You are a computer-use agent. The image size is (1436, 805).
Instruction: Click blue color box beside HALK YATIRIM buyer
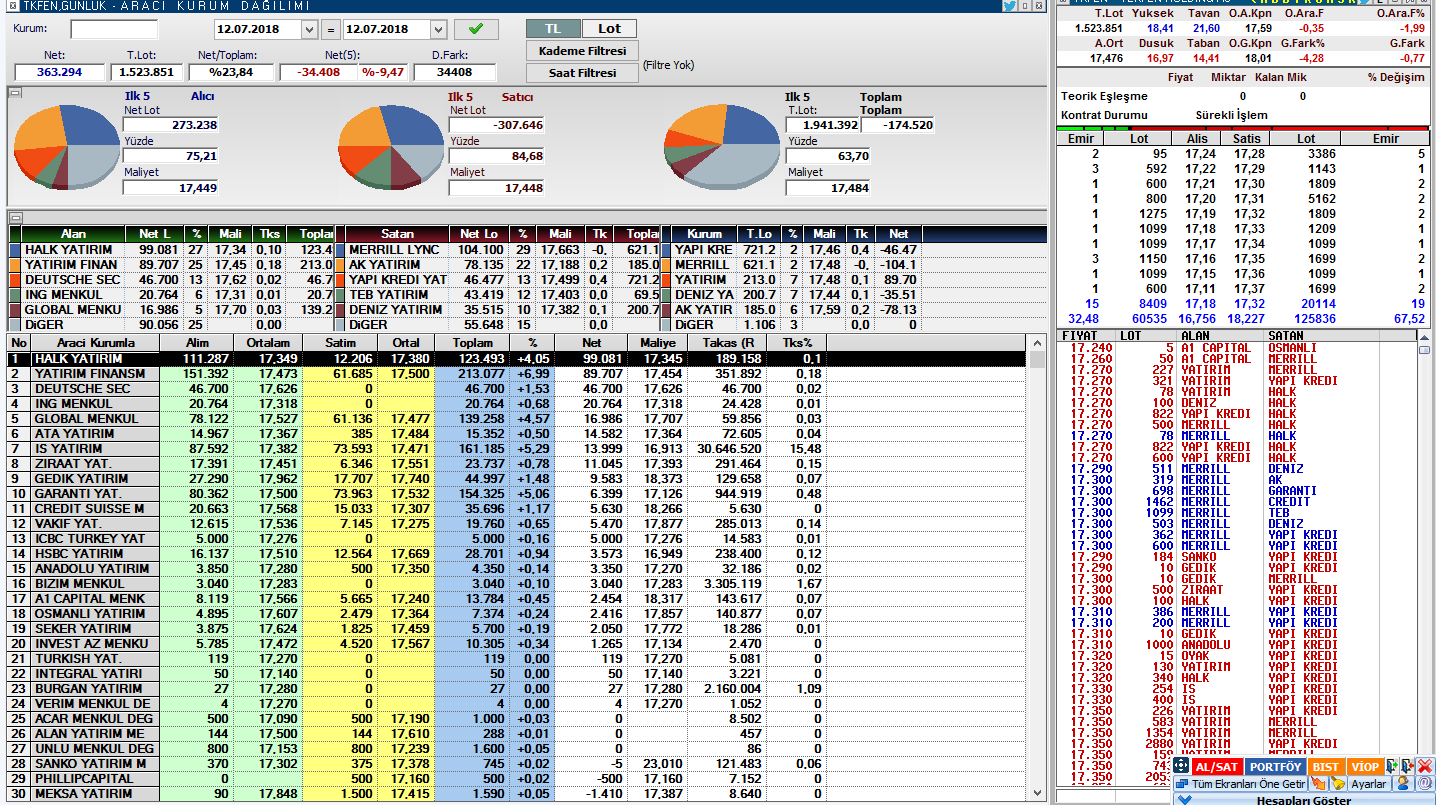pyautogui.click(x=15, y=249)
